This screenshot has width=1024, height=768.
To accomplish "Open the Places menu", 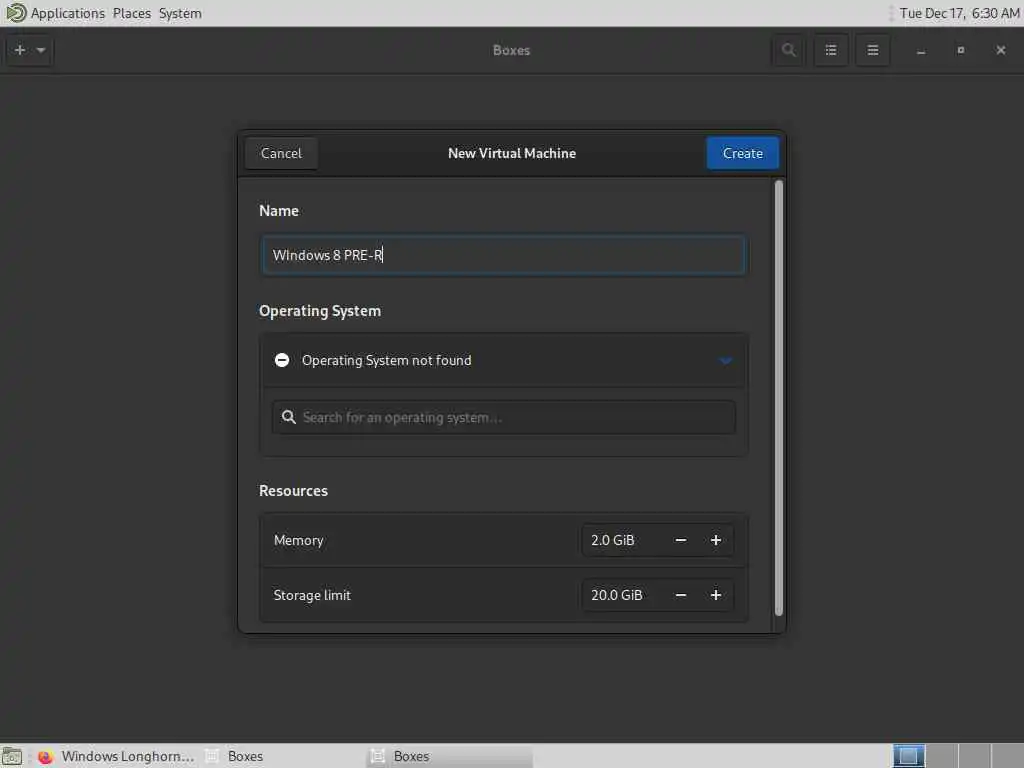I will point(131,13).
